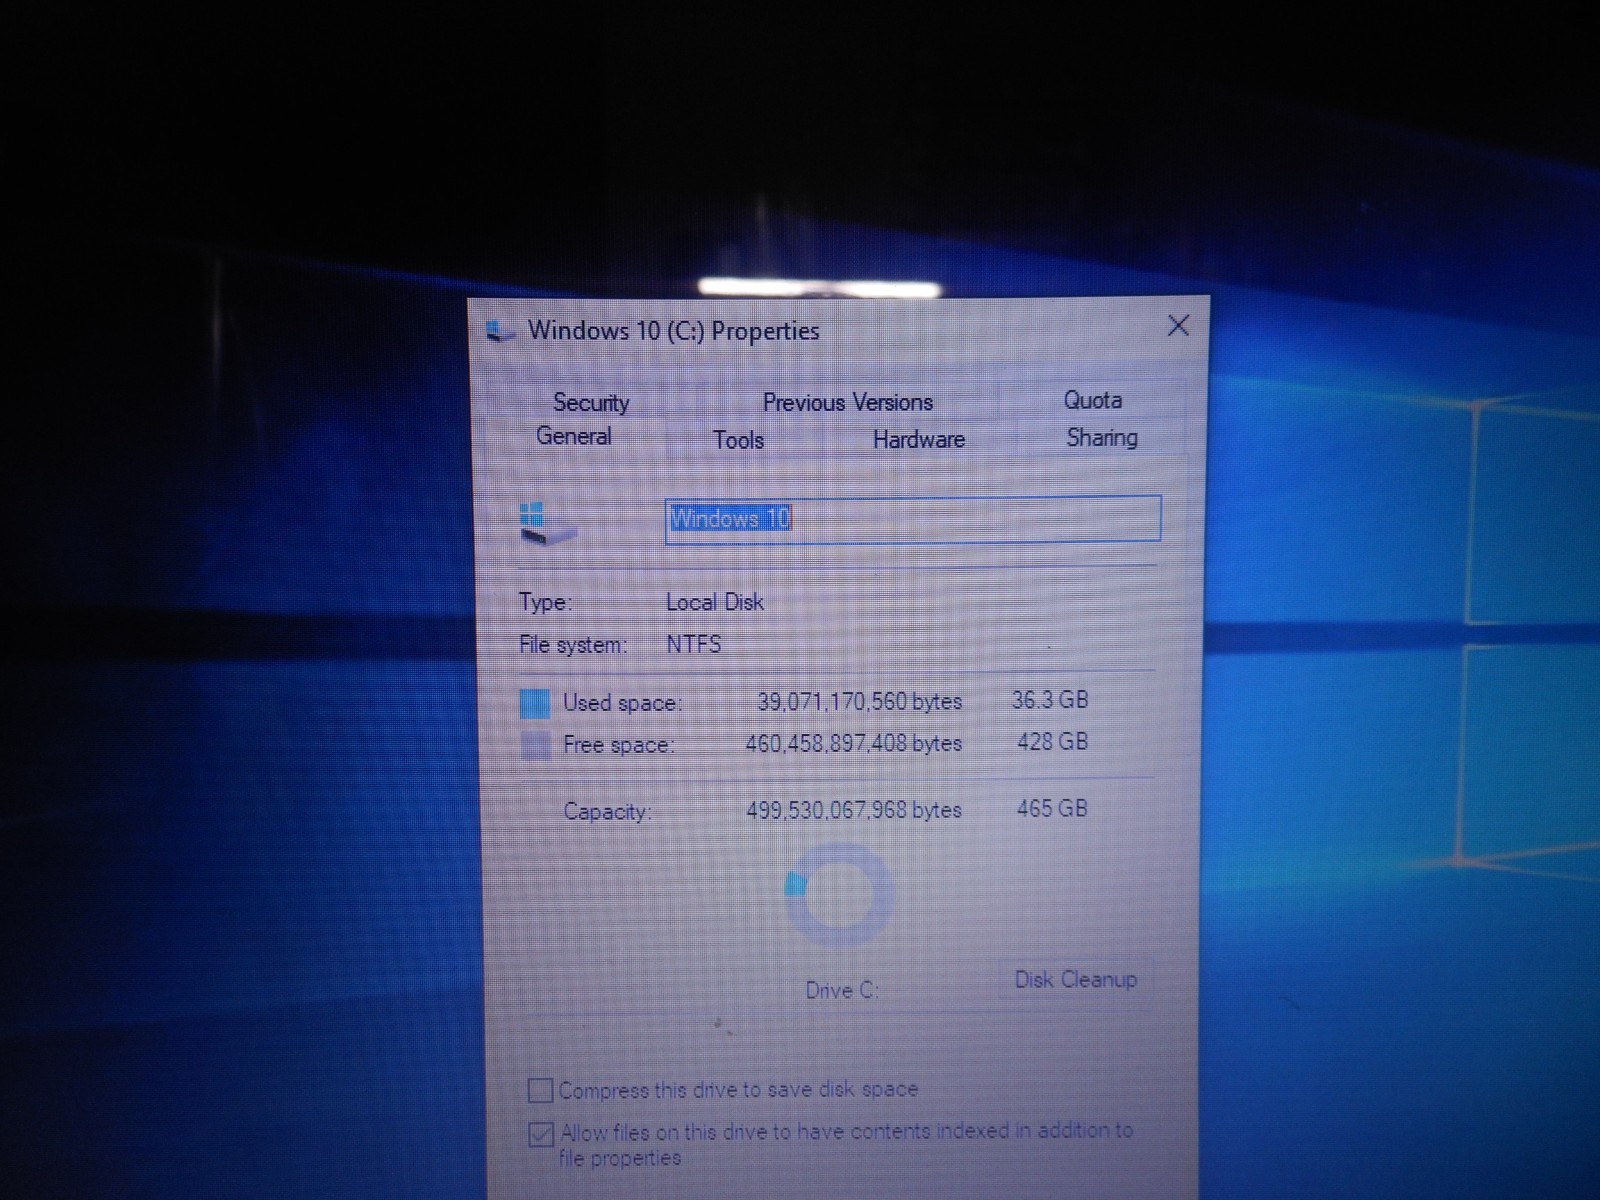Screen dimensions: 1600x1200
Task: Click the 'Free space:' label
Action: pyautogui.click(x=618, y=745)
